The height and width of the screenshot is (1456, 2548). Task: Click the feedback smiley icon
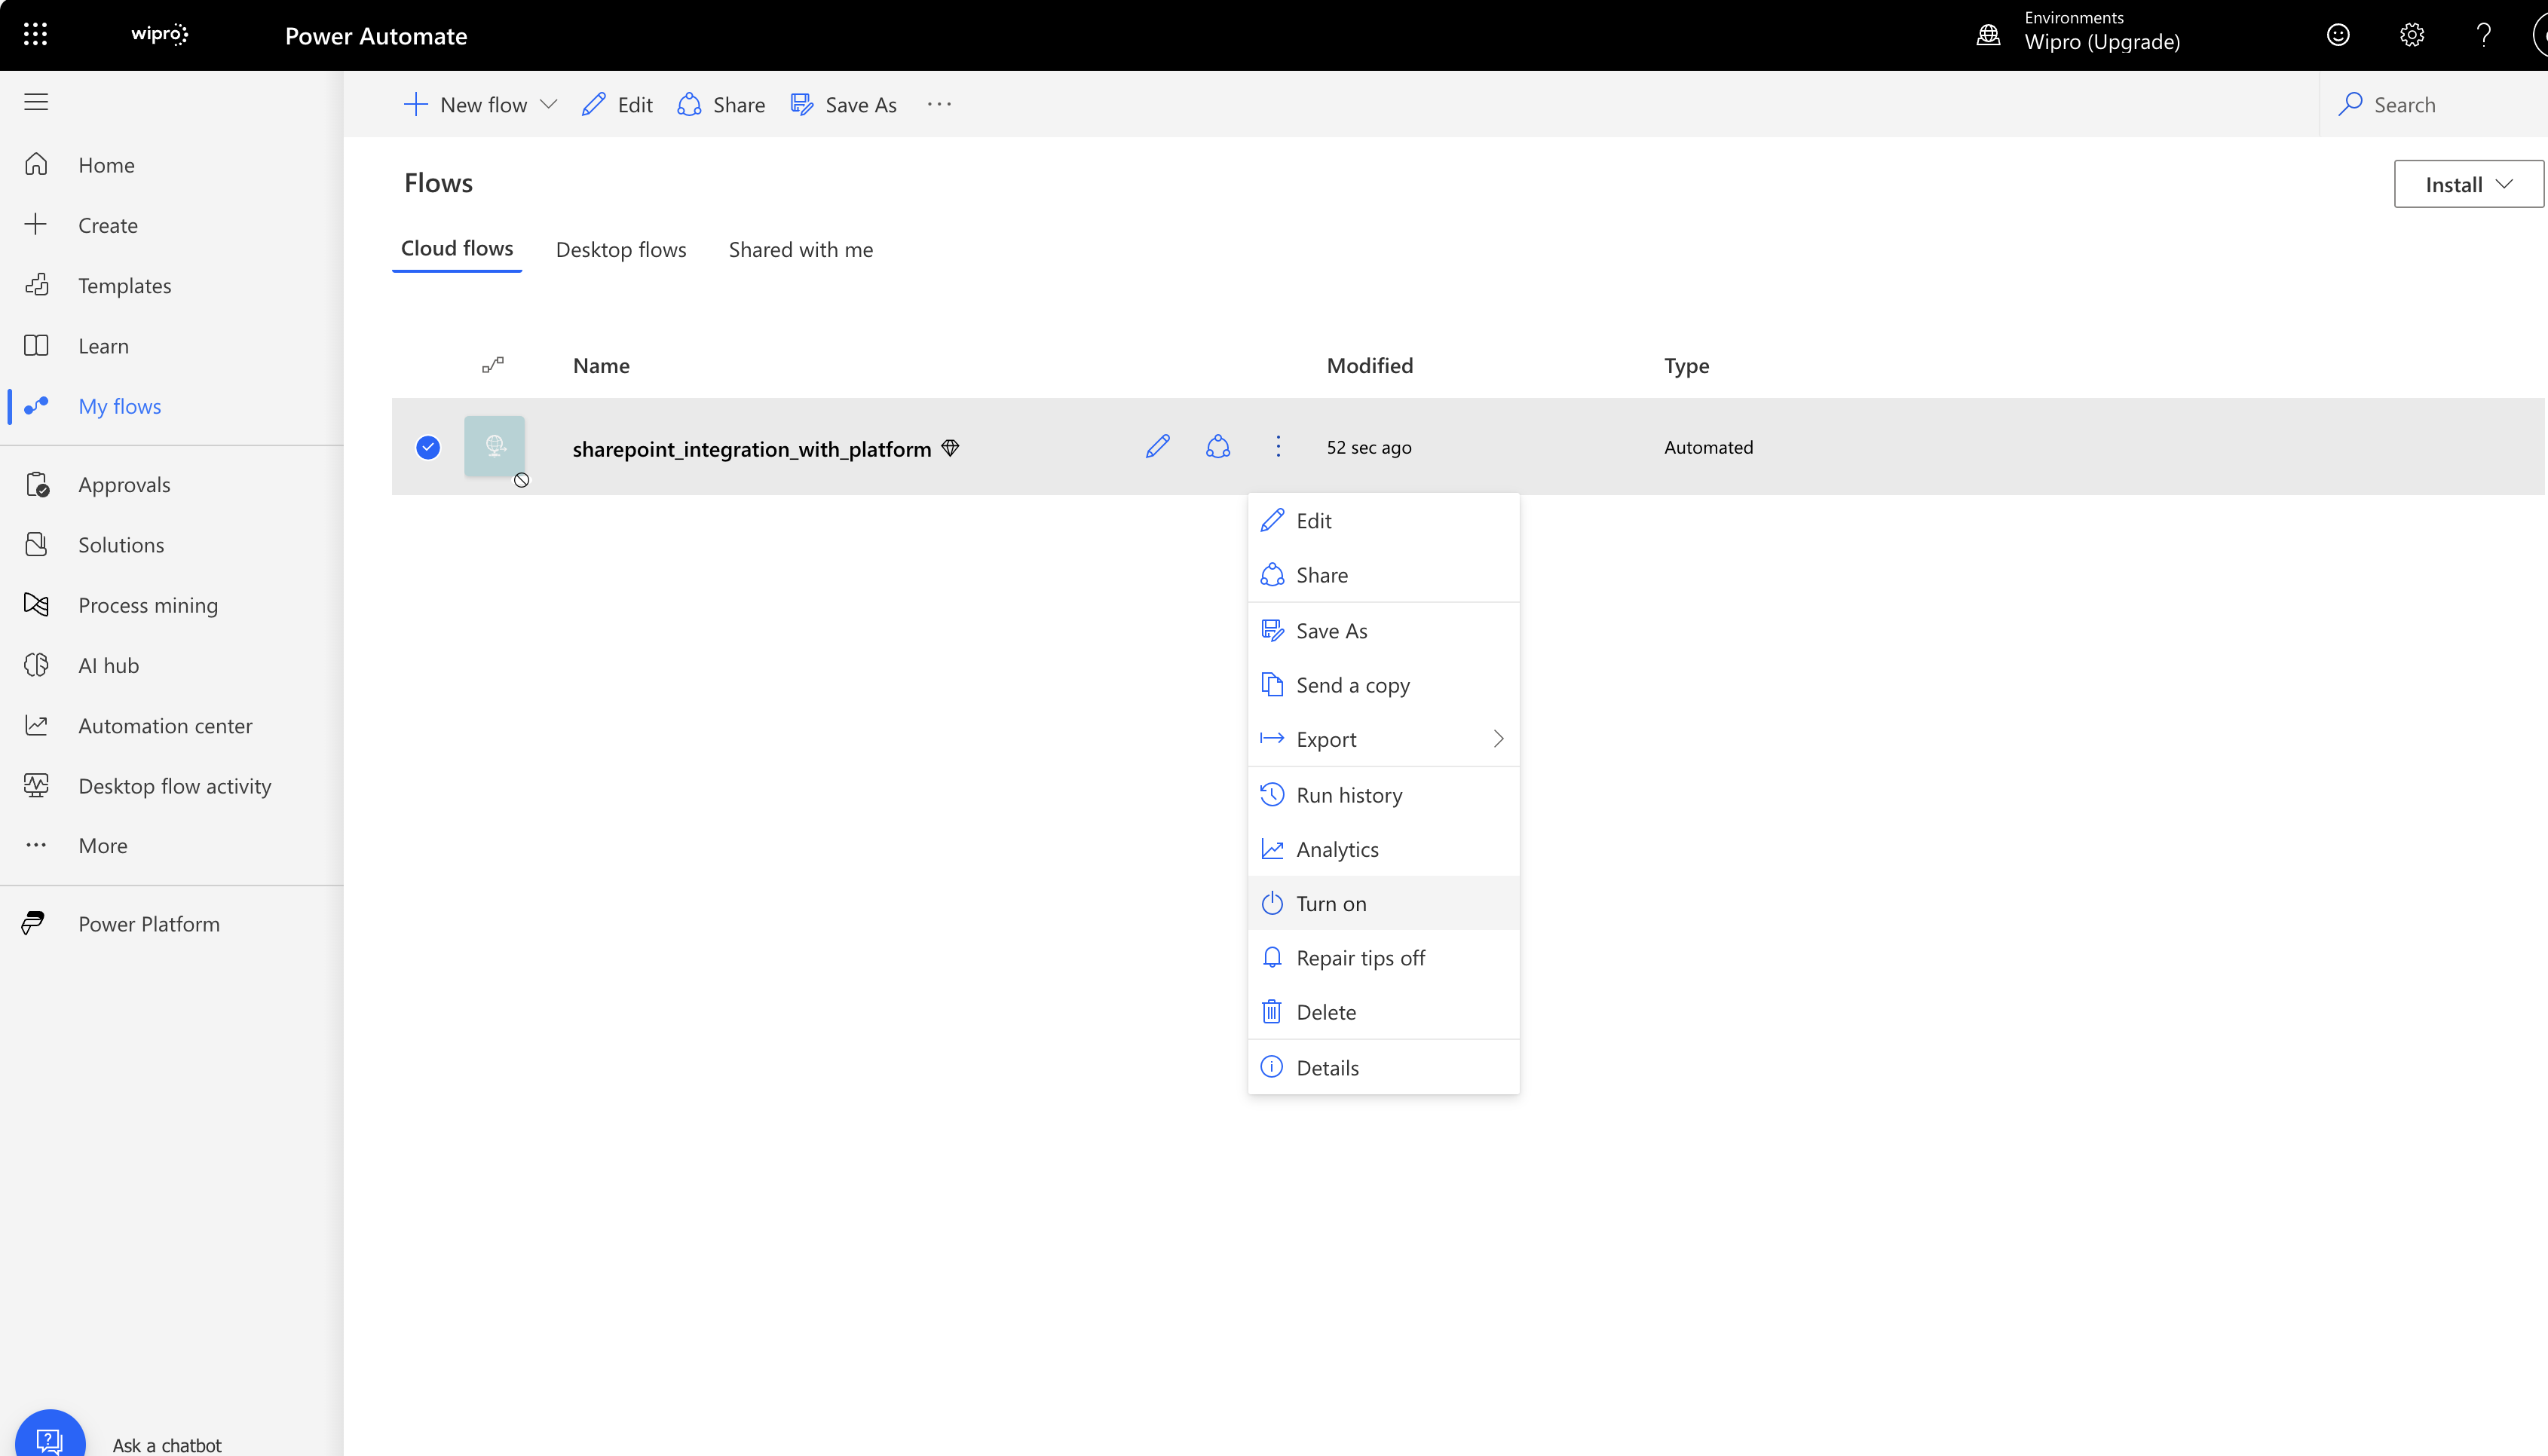point(2338,35)
